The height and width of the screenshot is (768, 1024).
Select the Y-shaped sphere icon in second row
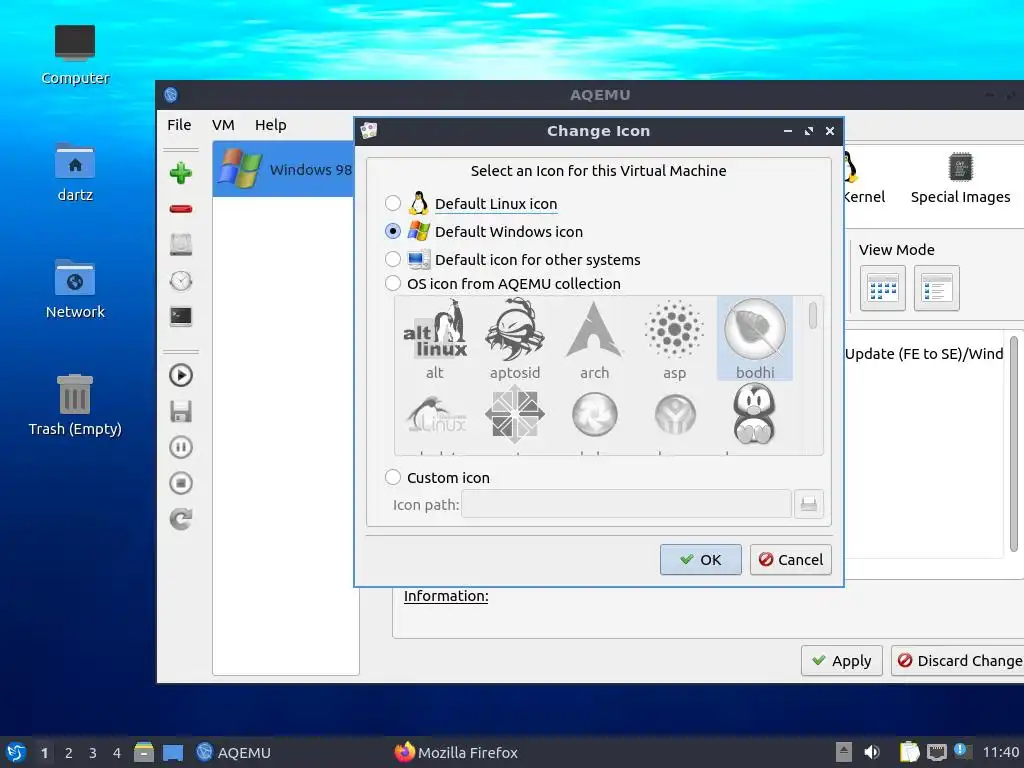click(675, 414)
